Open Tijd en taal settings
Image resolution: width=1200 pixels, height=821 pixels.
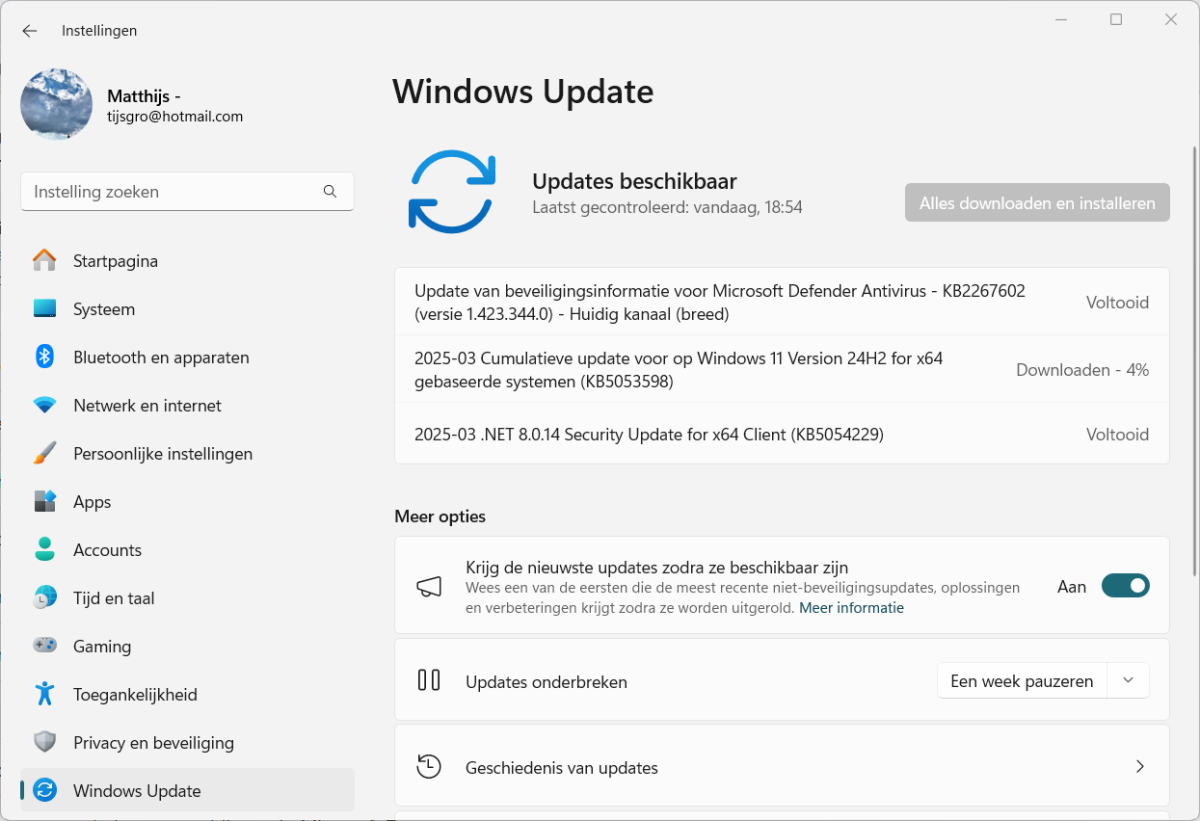113,598
